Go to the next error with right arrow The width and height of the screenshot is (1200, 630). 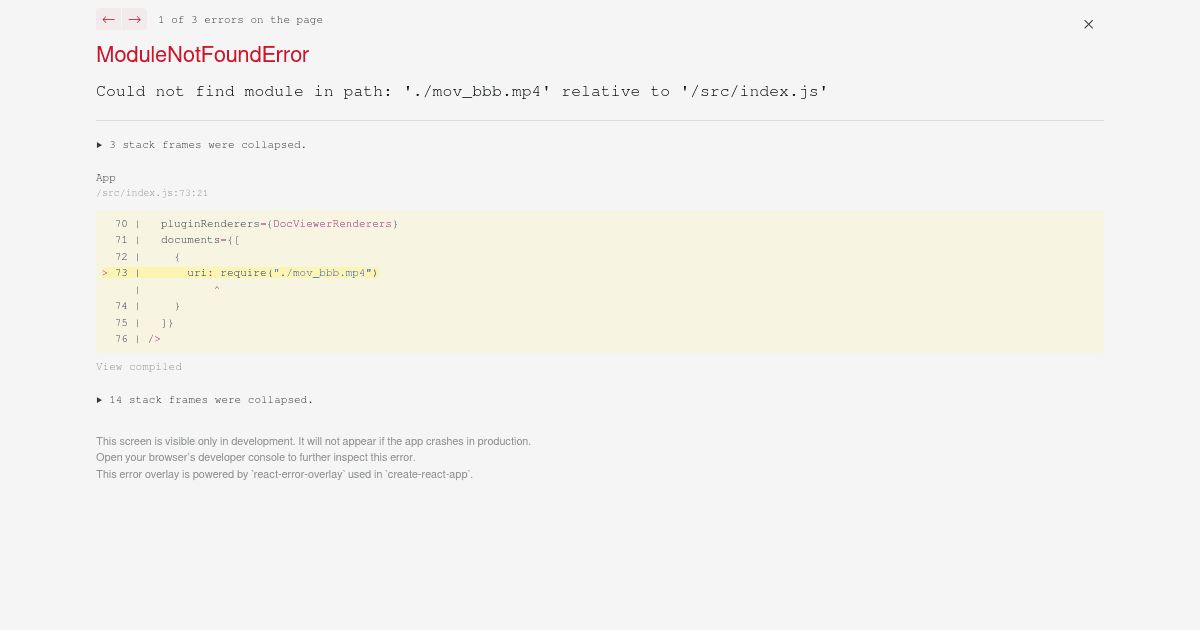pyautogui.click(x=134, y=19)
